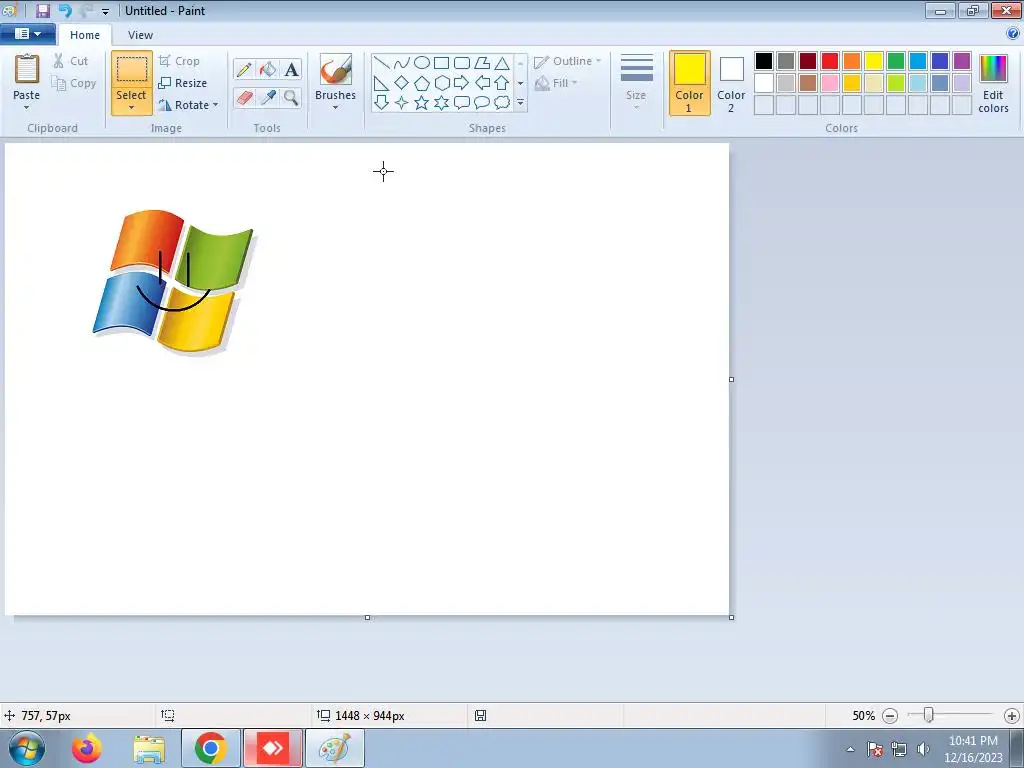Choose the Oval shape

(422, 63)
